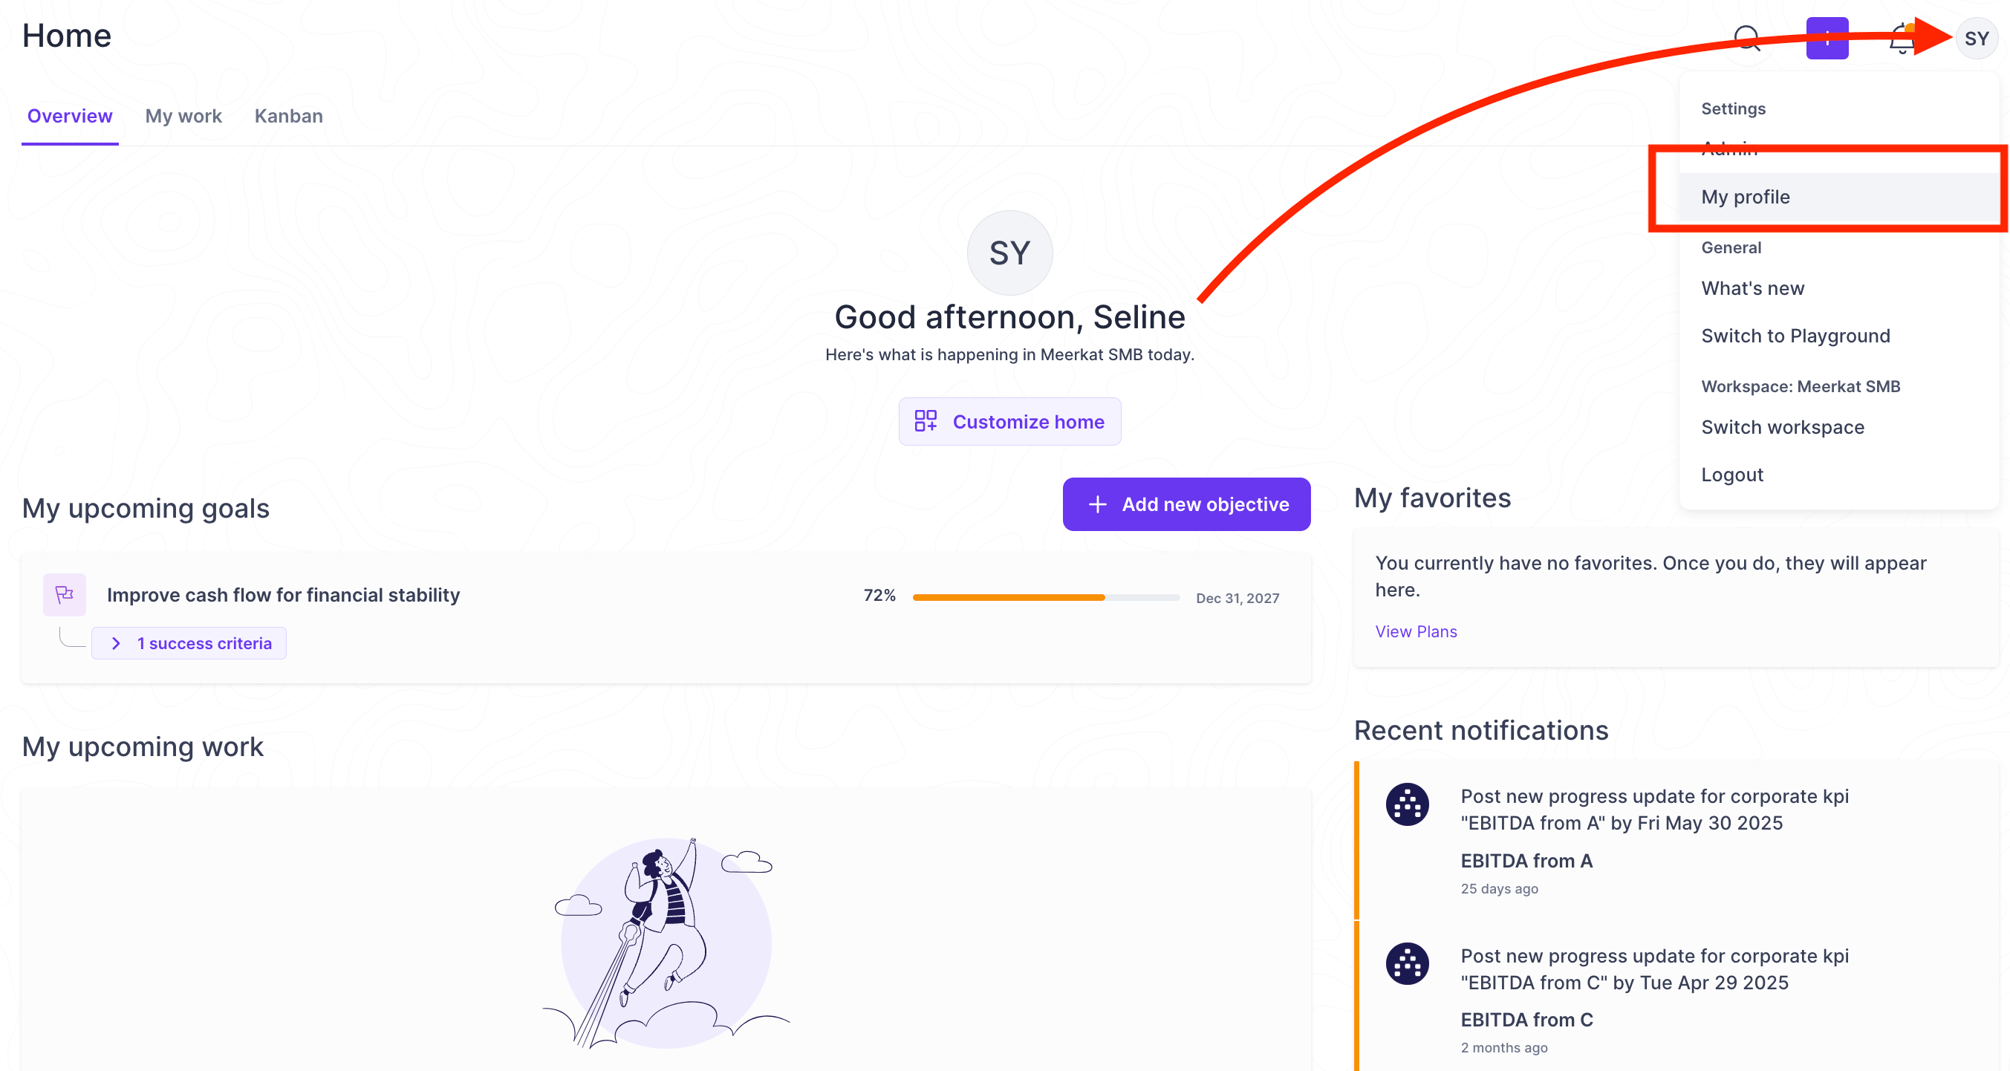Click the plus icon on Add new objective
Screen dimensions: 2010x1071
pos(1097,504)
